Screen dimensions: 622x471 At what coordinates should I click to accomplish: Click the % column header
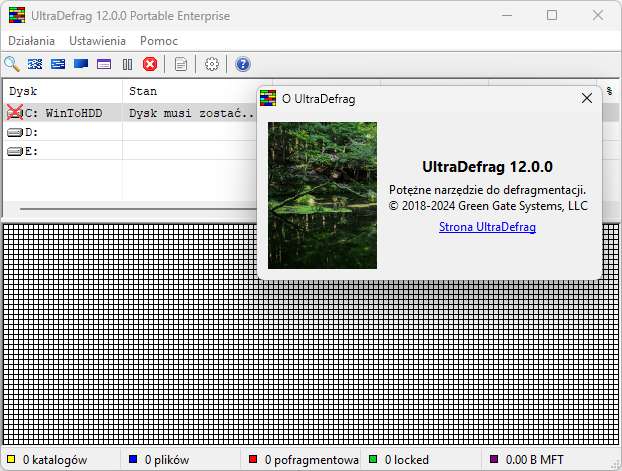(609, 91)
